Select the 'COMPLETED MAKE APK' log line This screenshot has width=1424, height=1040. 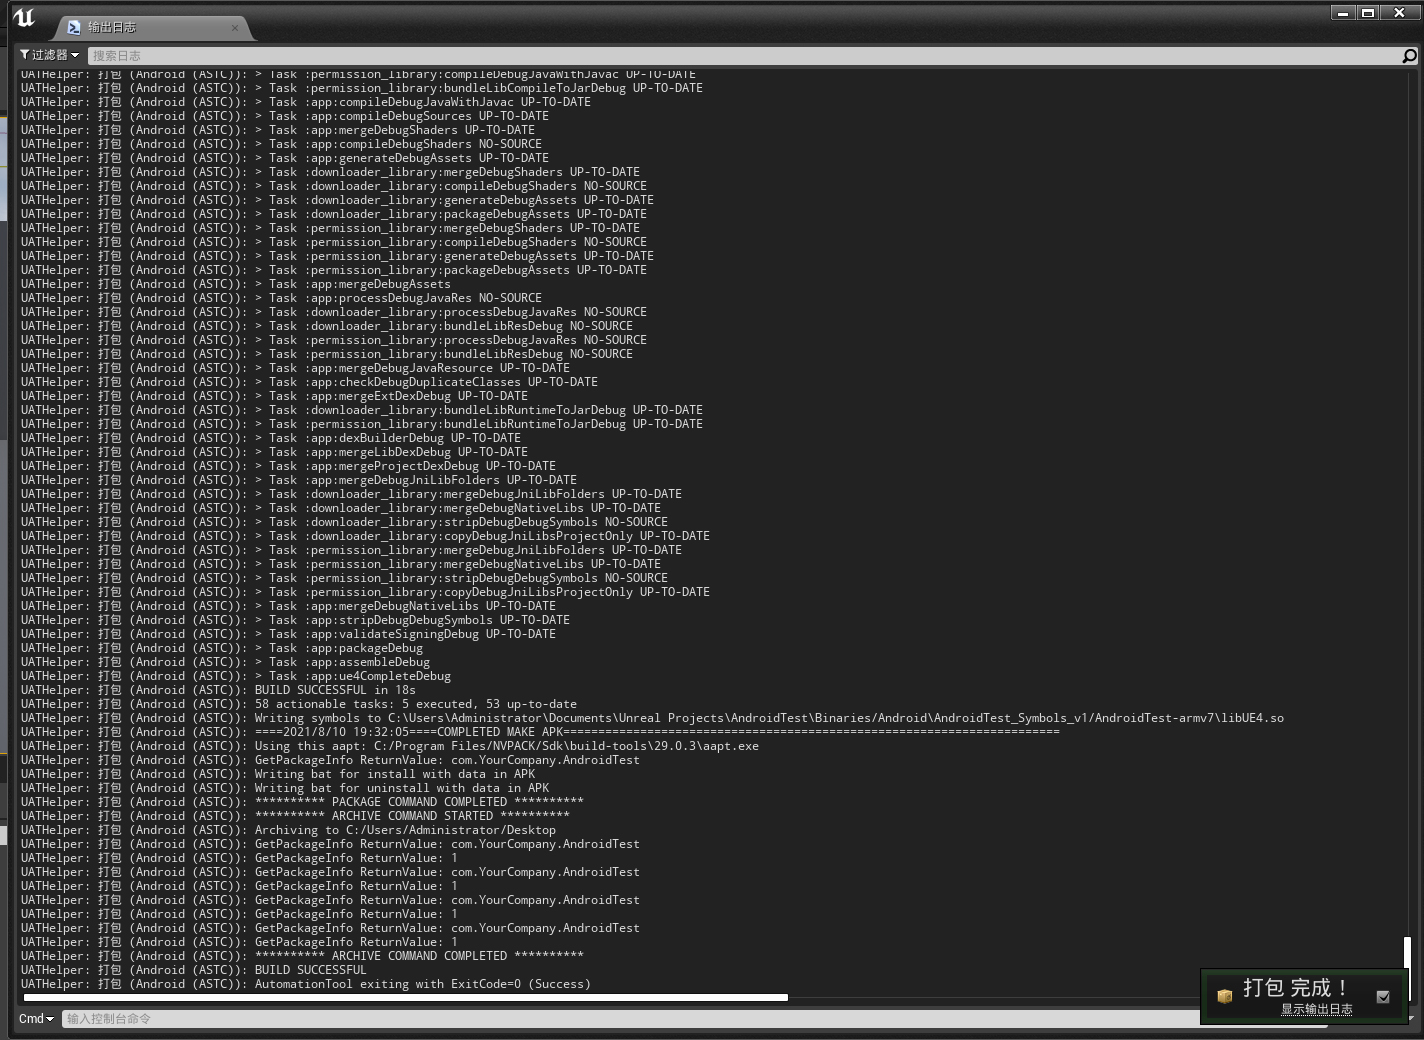(x=540, y=732)
